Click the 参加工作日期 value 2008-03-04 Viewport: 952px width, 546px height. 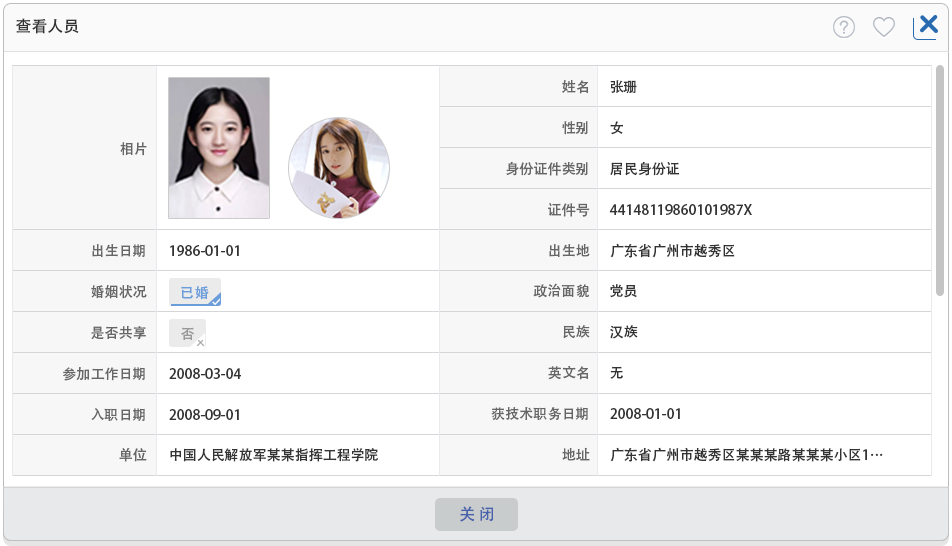point(205,374)
